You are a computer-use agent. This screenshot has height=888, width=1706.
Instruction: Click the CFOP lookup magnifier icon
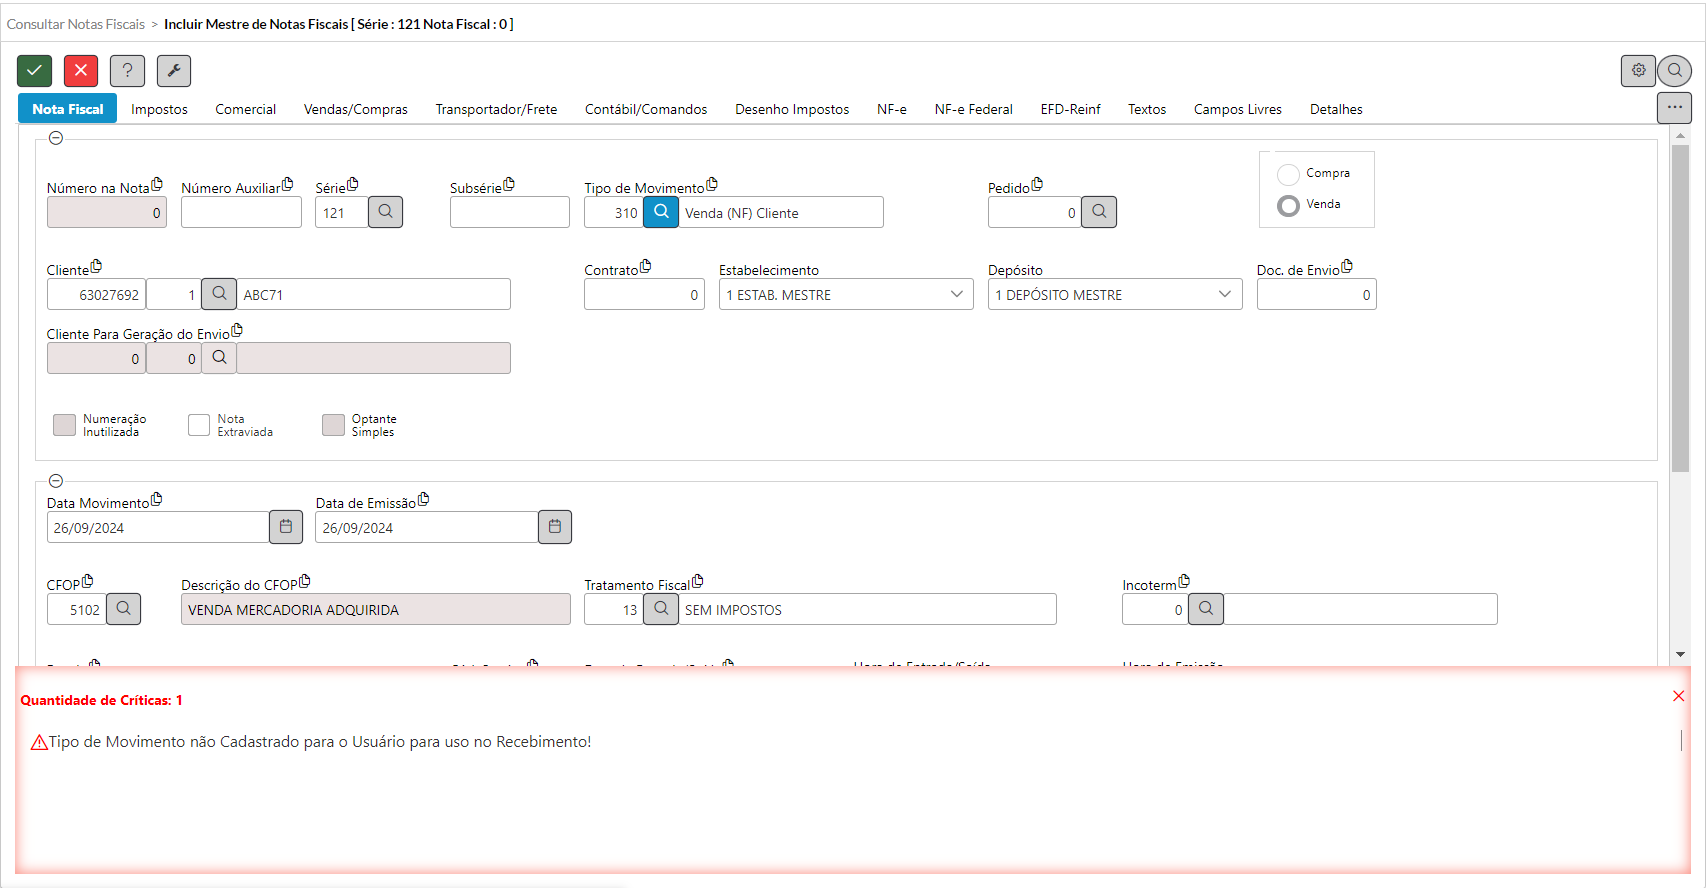click(x=124, y=609)
